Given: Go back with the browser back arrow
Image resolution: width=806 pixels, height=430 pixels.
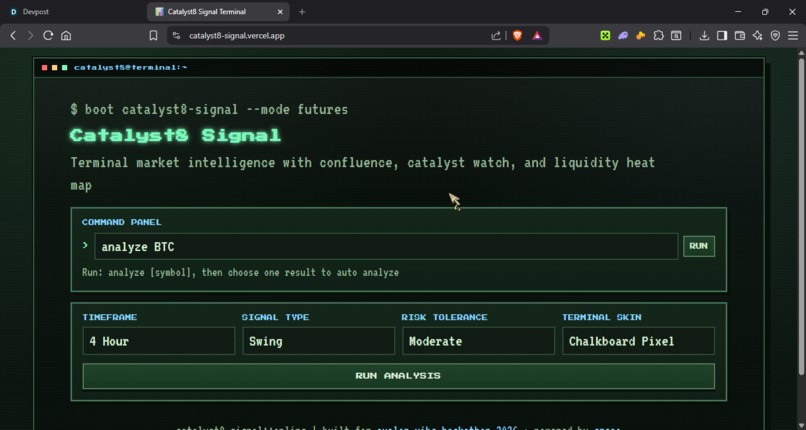Looking at the screenshot, I should click(13, 35).
